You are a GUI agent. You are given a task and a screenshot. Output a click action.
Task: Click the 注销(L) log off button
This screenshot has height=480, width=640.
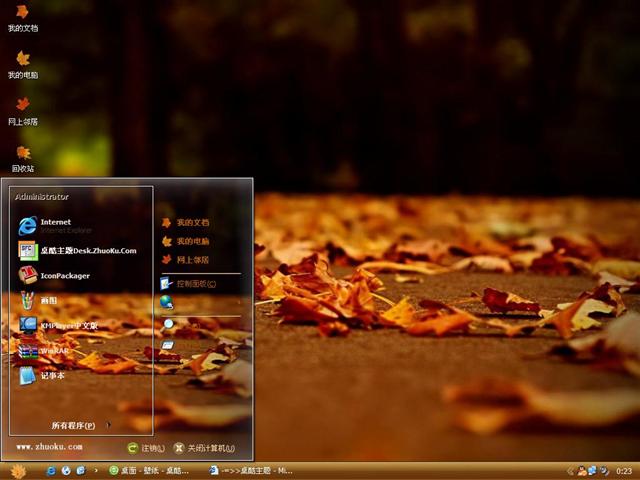coord(146,448)
